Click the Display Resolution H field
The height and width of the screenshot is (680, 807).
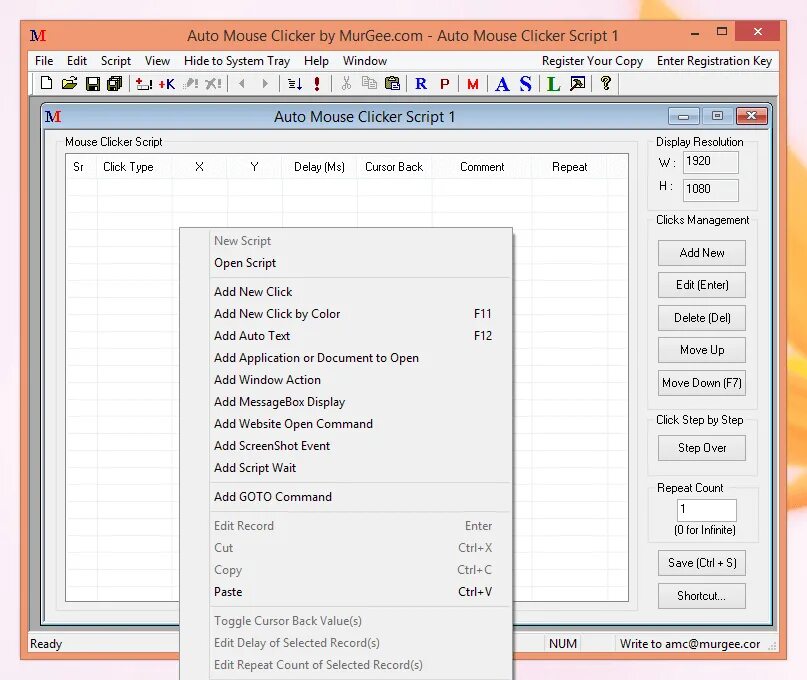pyautogui.click(x=711, y=189)
